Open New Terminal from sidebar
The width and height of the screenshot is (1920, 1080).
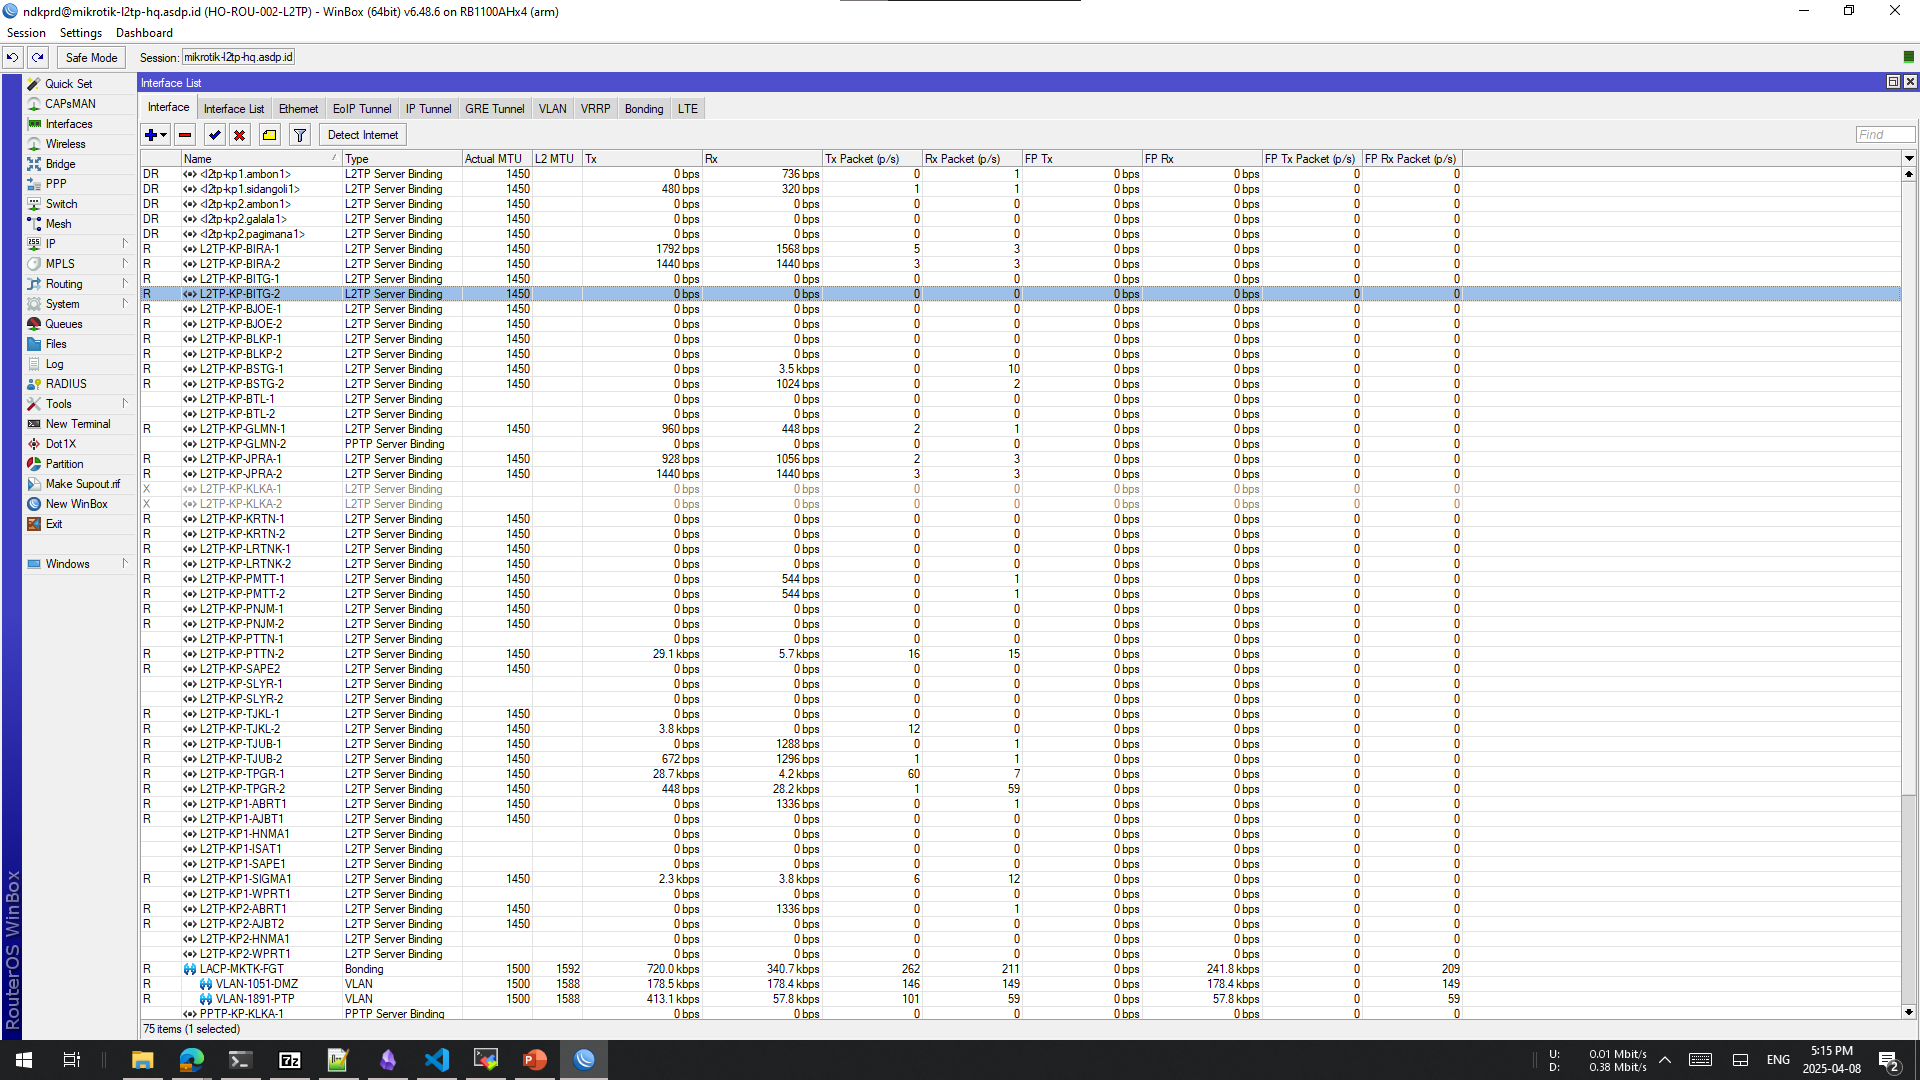pos(78,424)
